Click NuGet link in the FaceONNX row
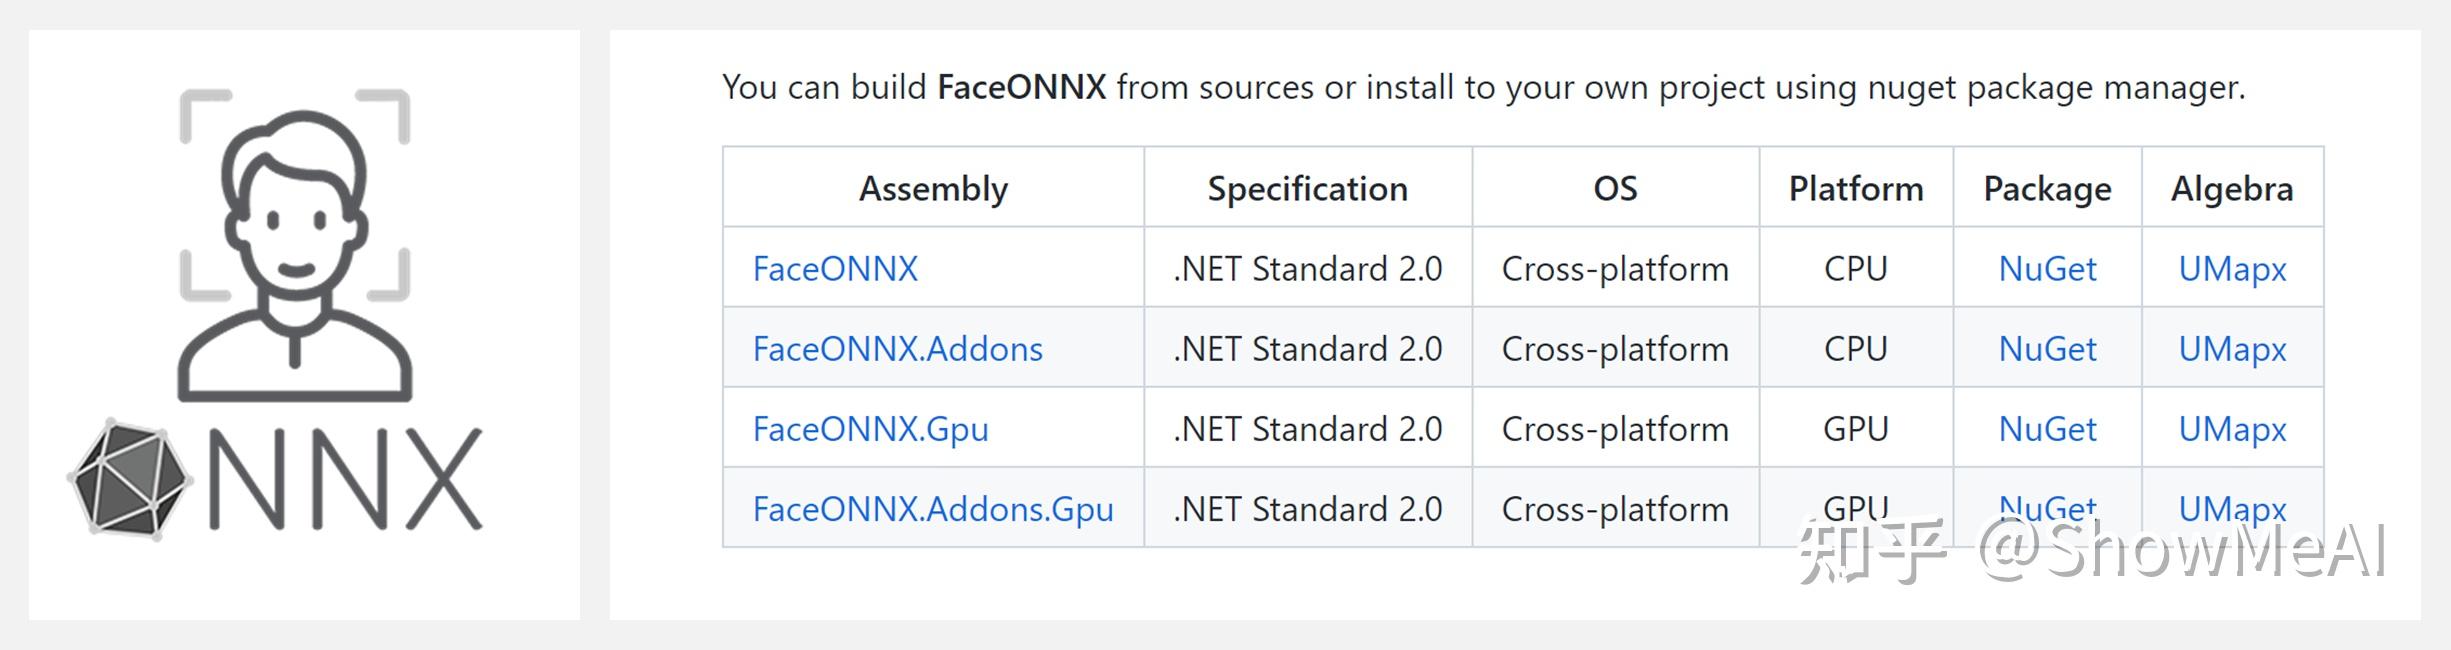Viewport: 2451px width, 650px height. [2047, 269]
